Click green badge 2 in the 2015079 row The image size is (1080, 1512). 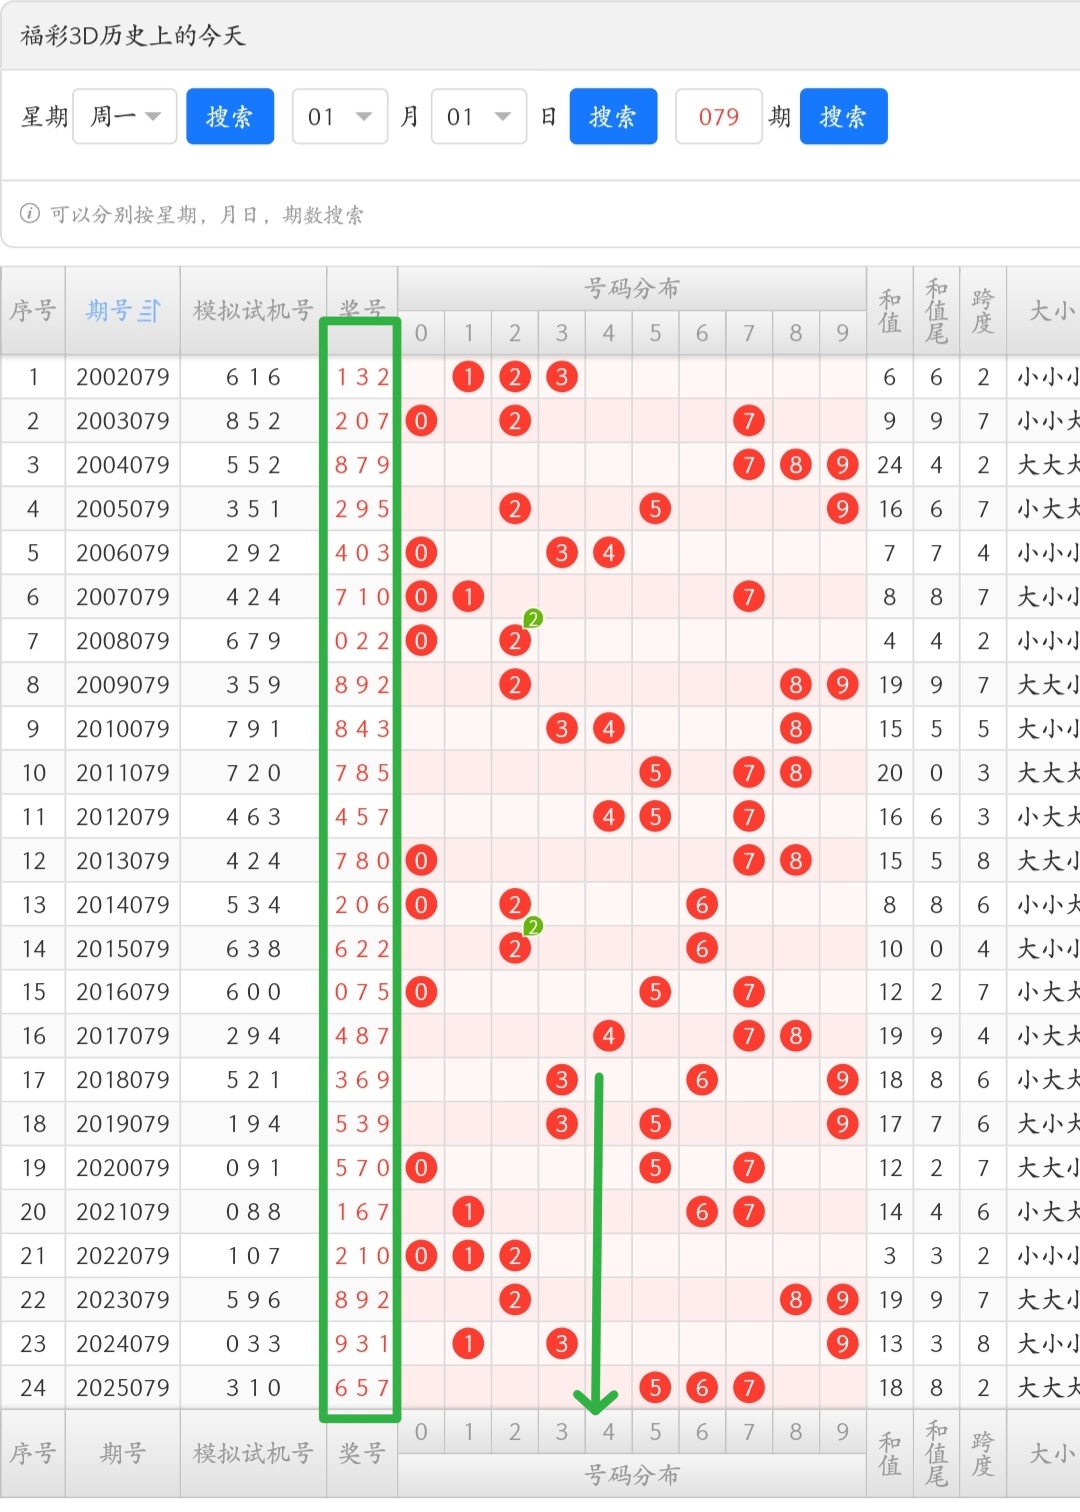(533, 926)
